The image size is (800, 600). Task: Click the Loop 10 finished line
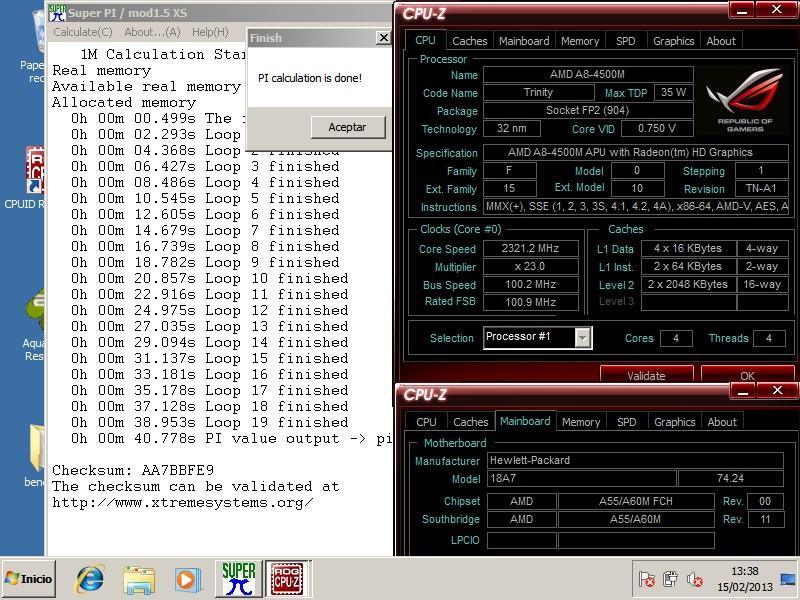pyautogui.click(x=209, y=278)
